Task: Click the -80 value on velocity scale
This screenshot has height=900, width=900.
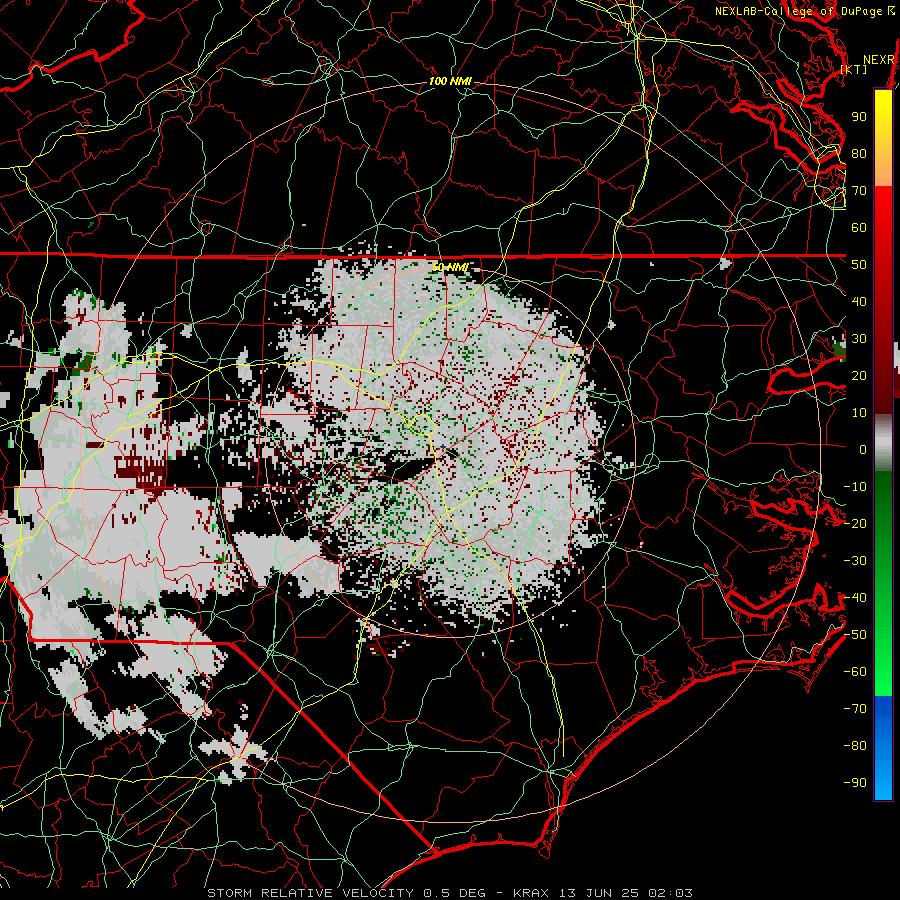Action: 855,746
